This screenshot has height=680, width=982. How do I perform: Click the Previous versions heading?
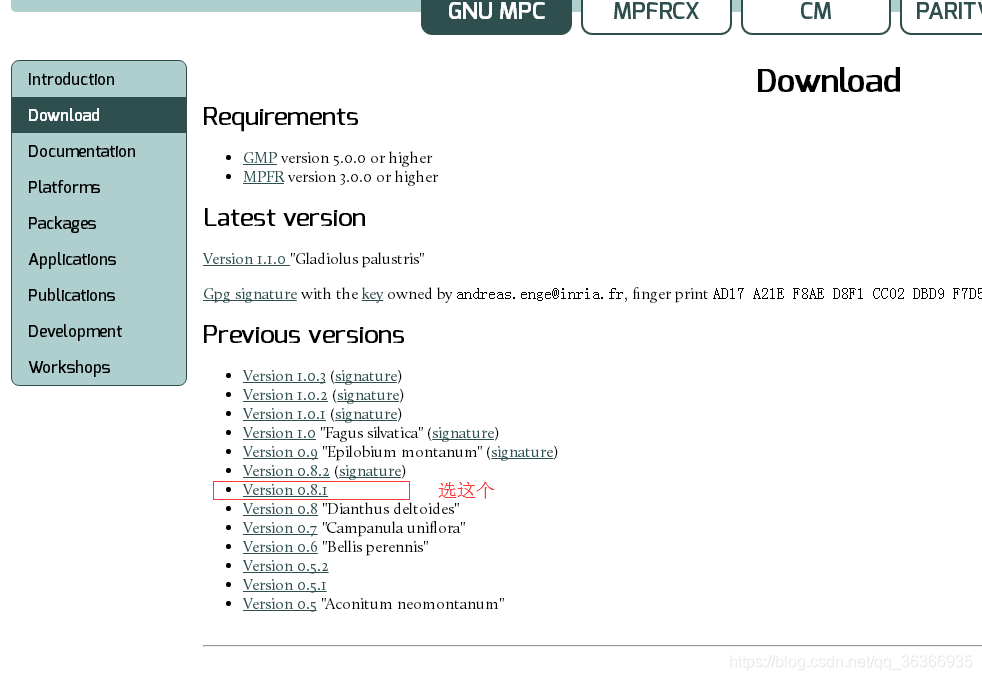(303, 335)
